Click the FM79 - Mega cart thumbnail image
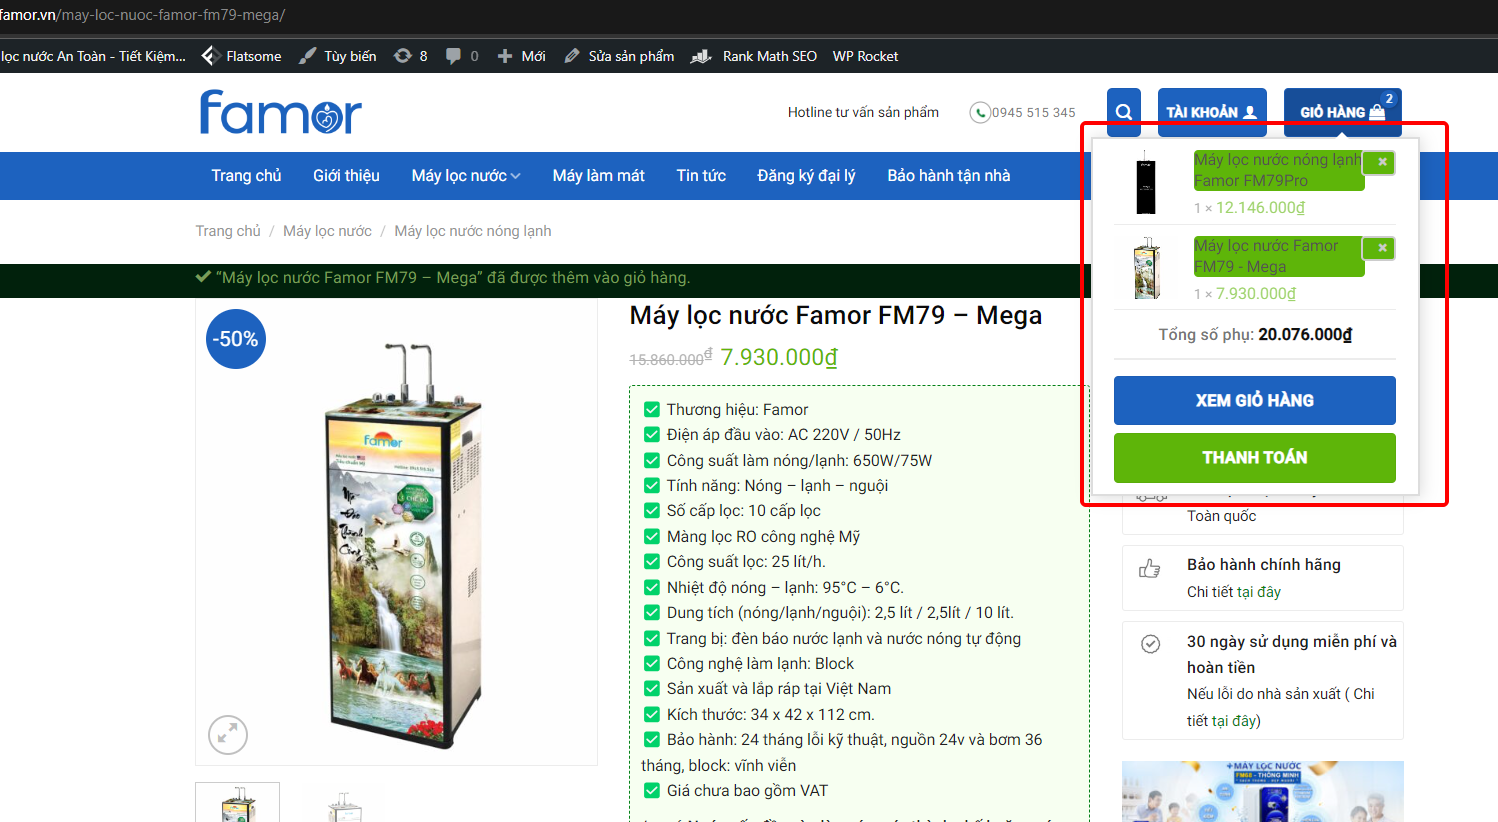This screenshot has width=1498, height=822. (x=1146, y=268)
